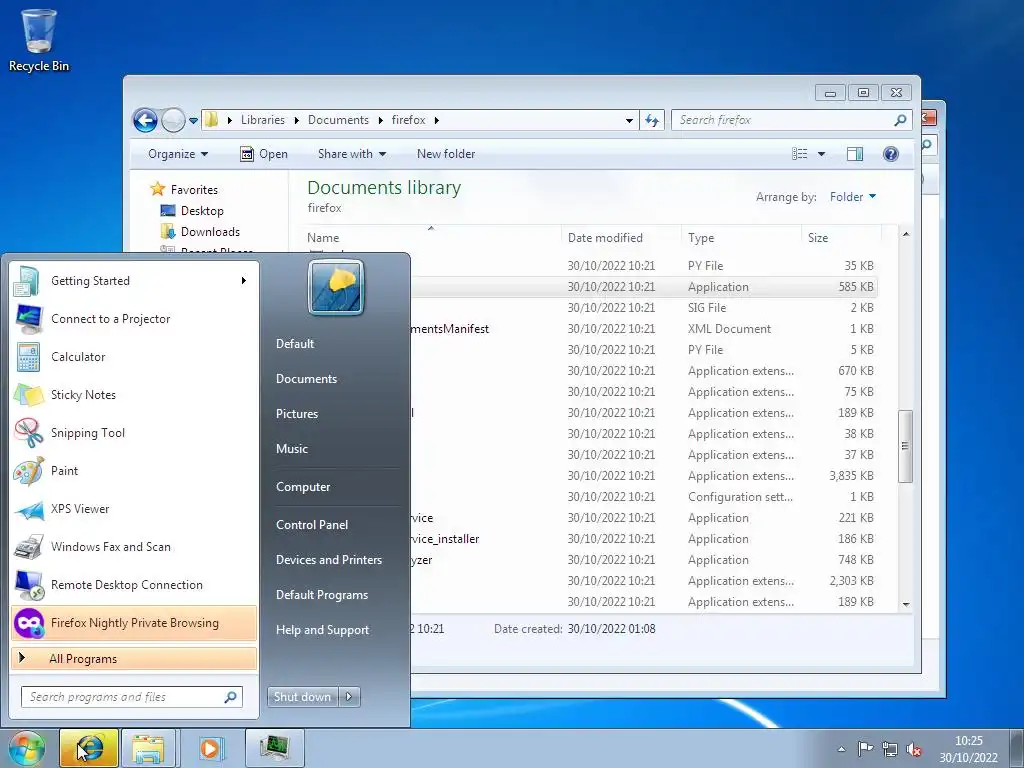Expand the address bar history dropdown
Screen dimensions: 1024x768
tap(629, 120)
